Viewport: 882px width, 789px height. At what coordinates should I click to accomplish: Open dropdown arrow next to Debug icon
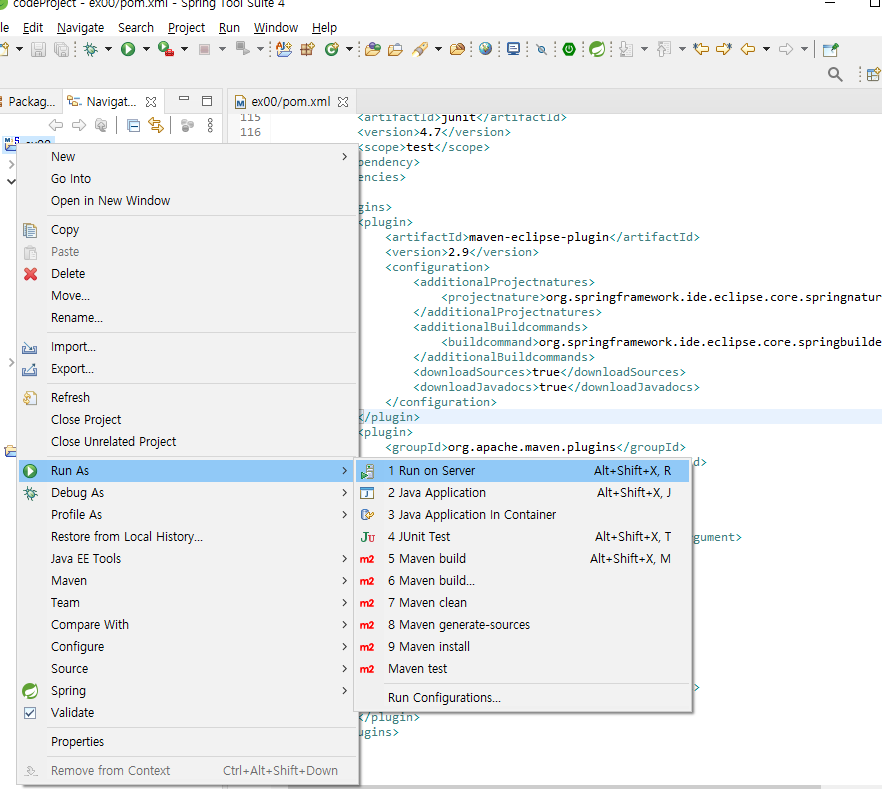[x=108, y=49]
